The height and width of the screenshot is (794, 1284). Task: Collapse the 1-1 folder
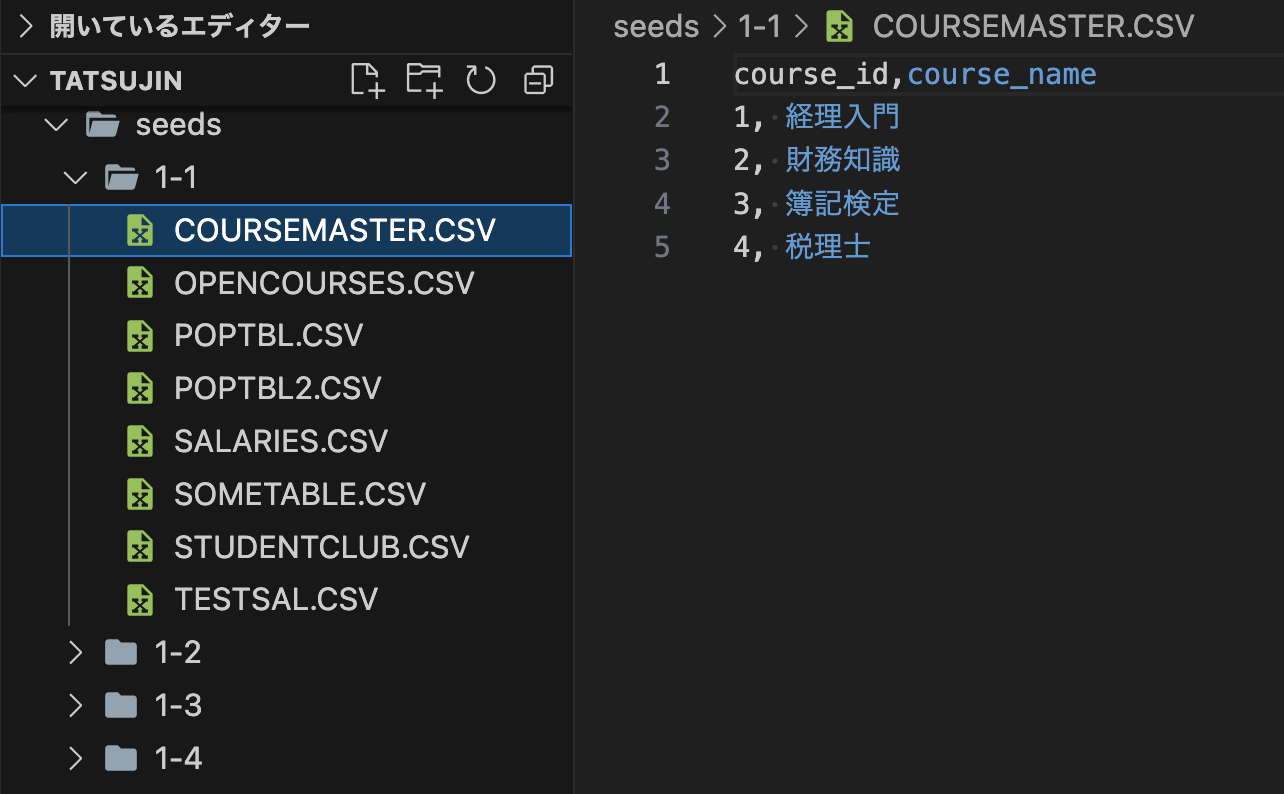75,177
